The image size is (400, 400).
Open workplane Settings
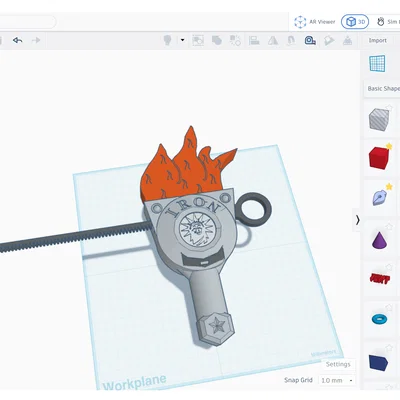[x=338, y=364]
